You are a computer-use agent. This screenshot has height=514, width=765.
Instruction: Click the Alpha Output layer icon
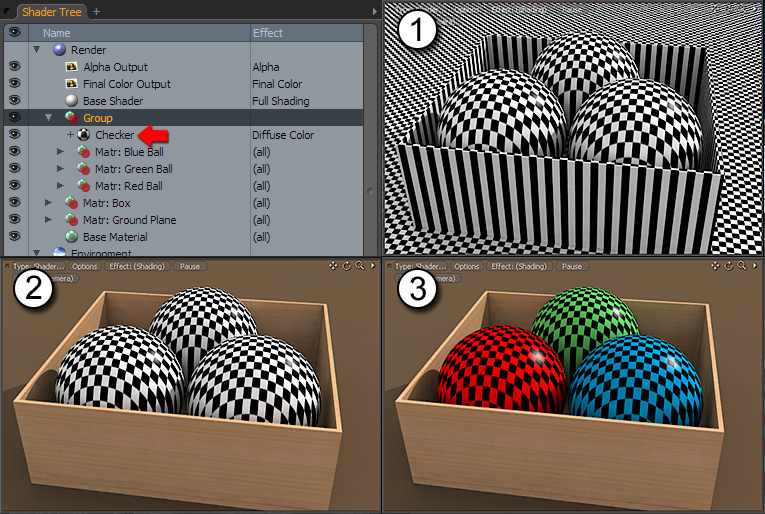tap(71, 67)
